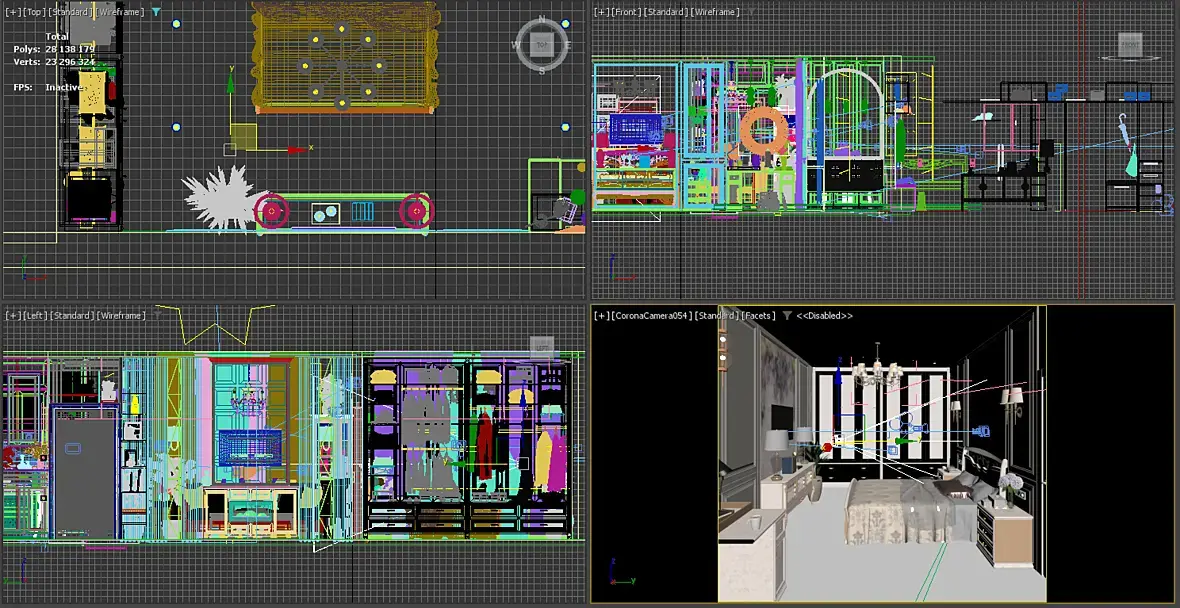Image resolution: width=1180 pixels, height=608 pixels.
Task: Open the [Wireframe] shading menu in Front viewport
Action: [716, 12]
